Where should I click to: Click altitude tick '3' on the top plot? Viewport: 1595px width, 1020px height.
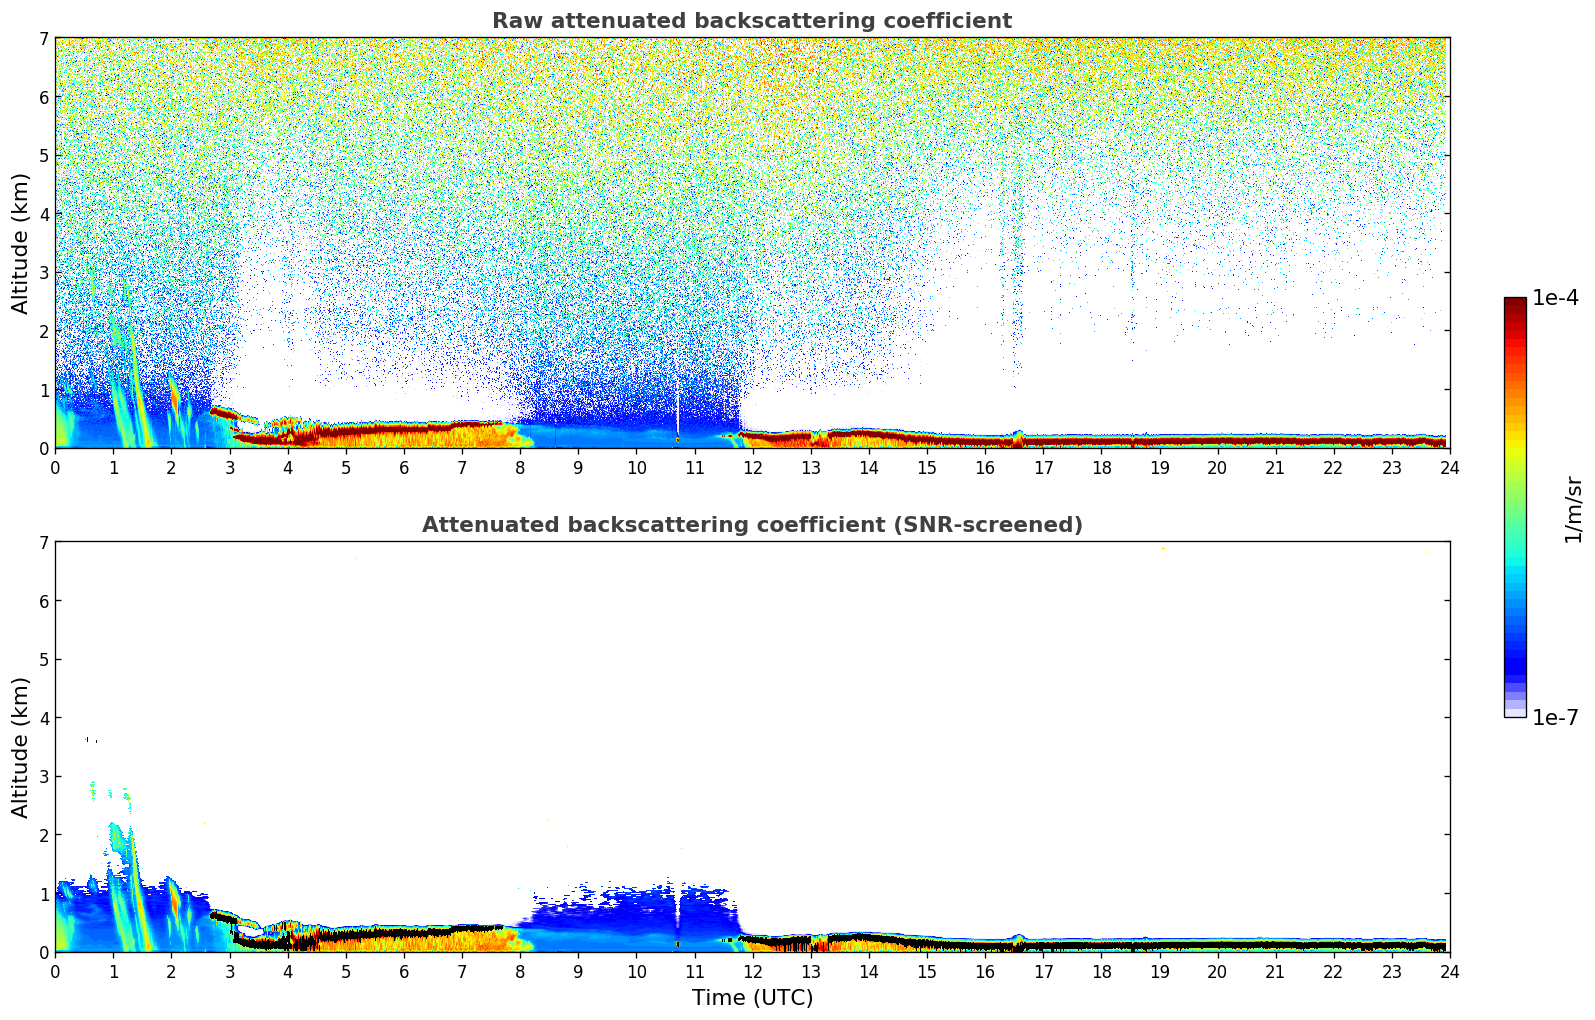click(44, 272)
